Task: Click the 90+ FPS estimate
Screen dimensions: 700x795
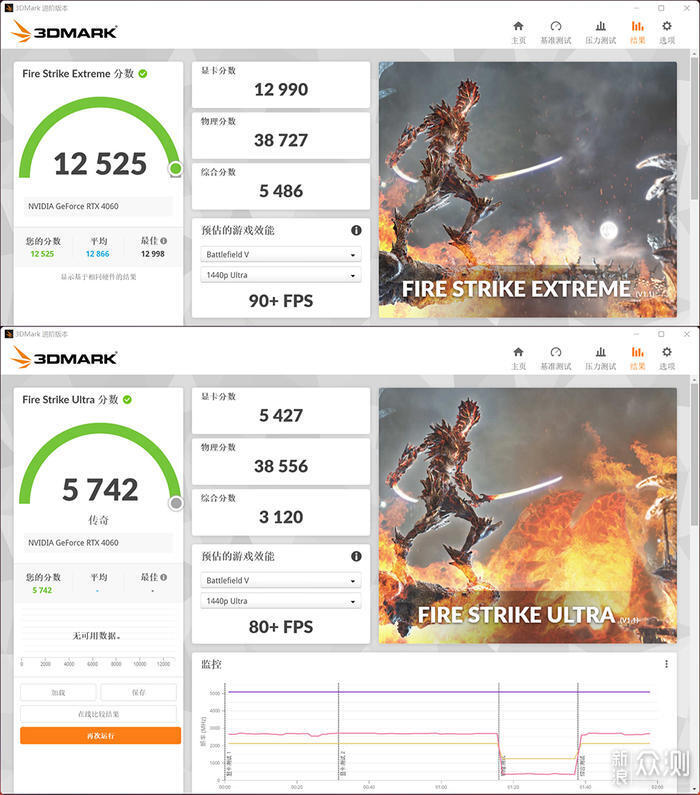Action: coord(281,301)
